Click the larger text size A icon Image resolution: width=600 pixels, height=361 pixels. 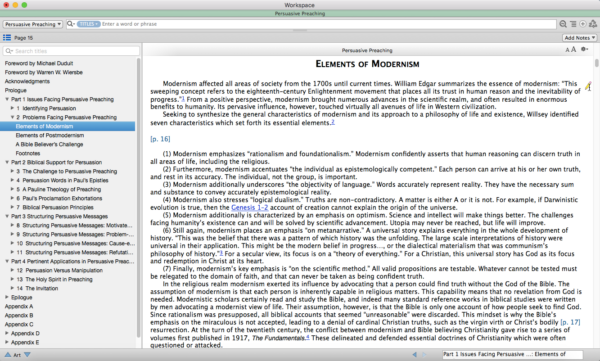point(573,49)
